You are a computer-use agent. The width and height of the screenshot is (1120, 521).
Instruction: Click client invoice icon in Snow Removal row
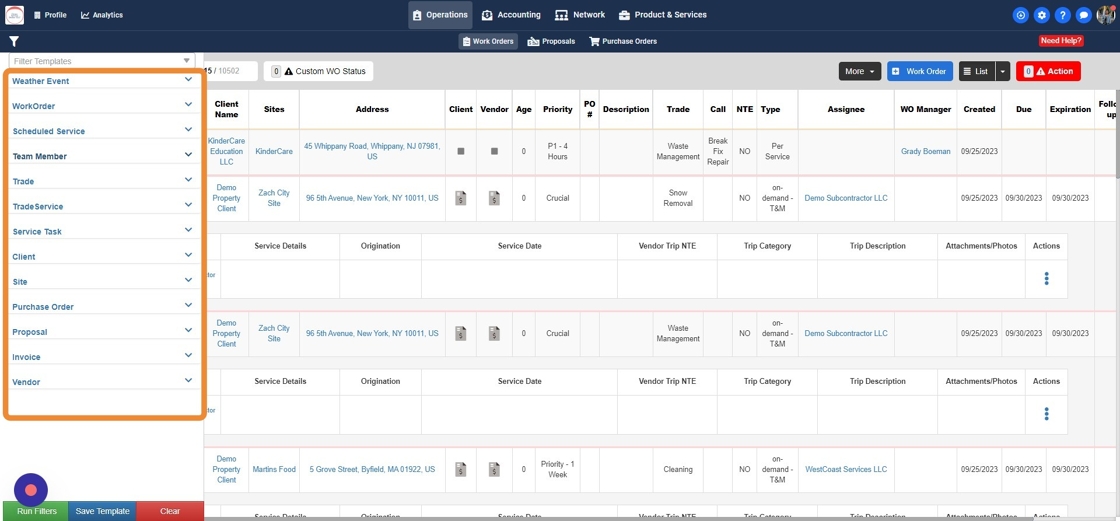(461, 198)
